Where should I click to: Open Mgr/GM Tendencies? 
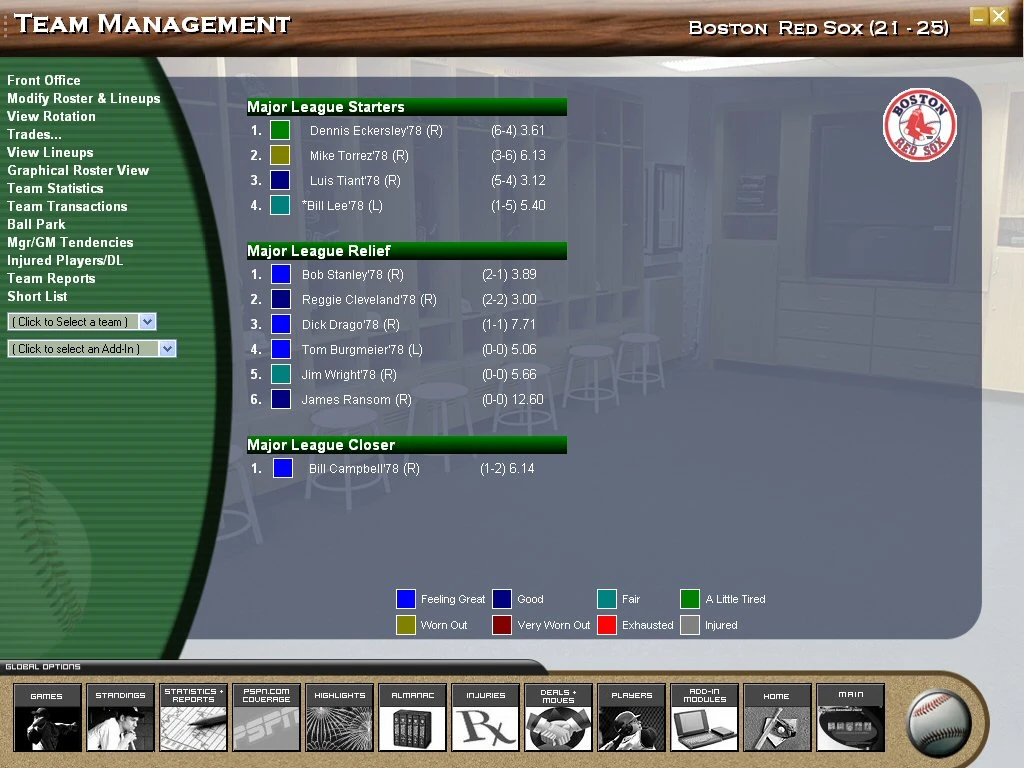71,242
